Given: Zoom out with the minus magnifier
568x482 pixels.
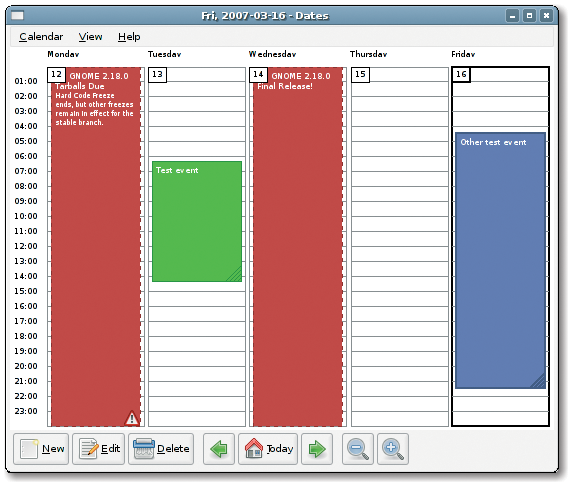Looking at the screenshot, I should coord(358,449).
